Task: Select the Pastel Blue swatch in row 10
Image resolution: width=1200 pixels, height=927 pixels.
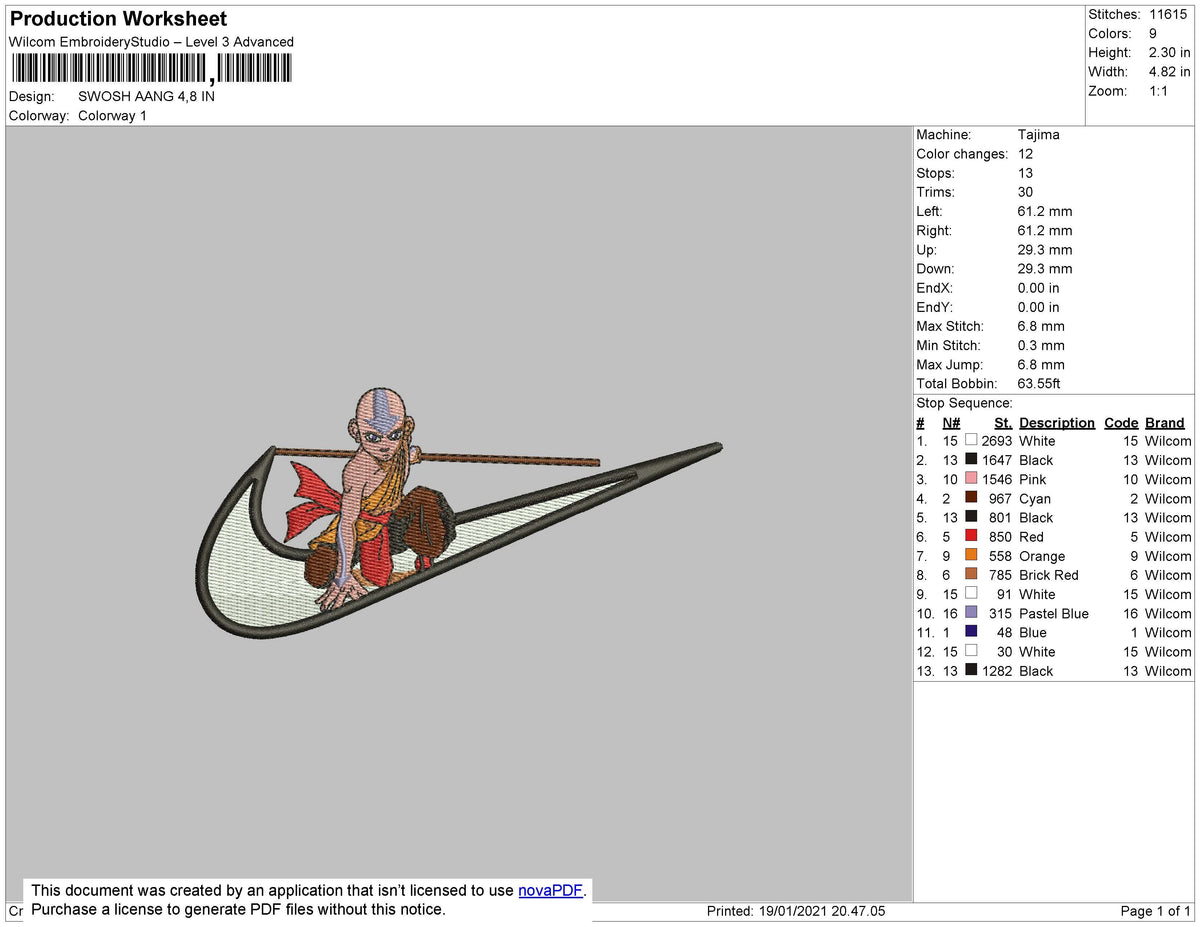Action: (x=971, y=613)
